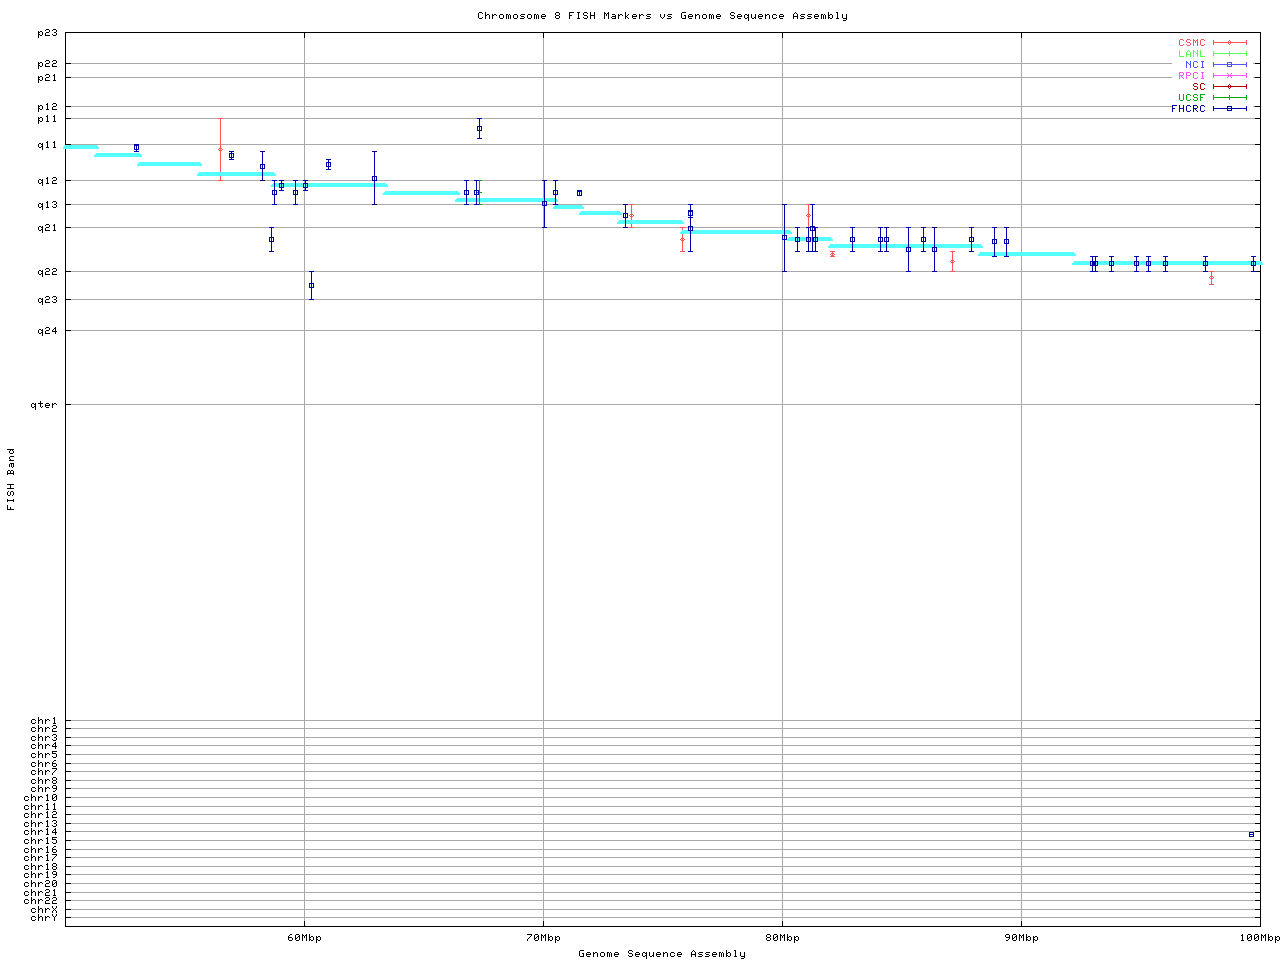This screenshot has height=960, width=1280.
Task: Click the chart title text
Action: click(x=662, y=16)
